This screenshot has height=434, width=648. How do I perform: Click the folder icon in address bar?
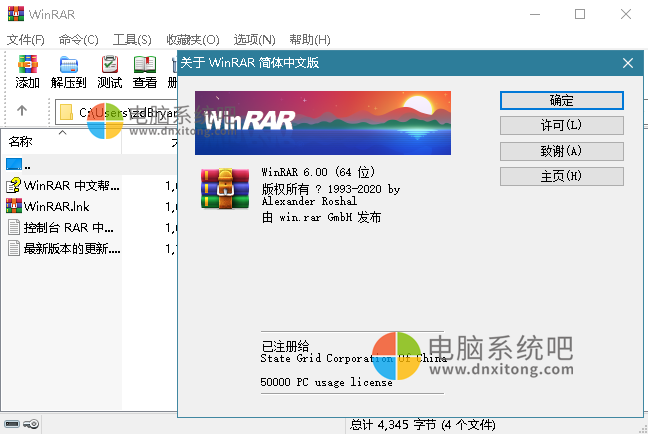pos(67,112)
